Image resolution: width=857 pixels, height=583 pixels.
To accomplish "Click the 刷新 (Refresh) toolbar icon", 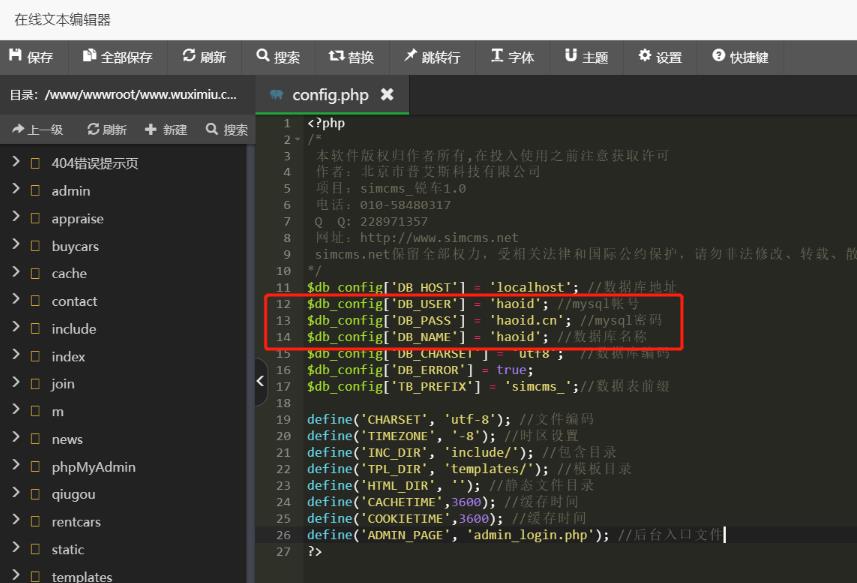I will tap(189, 56).
